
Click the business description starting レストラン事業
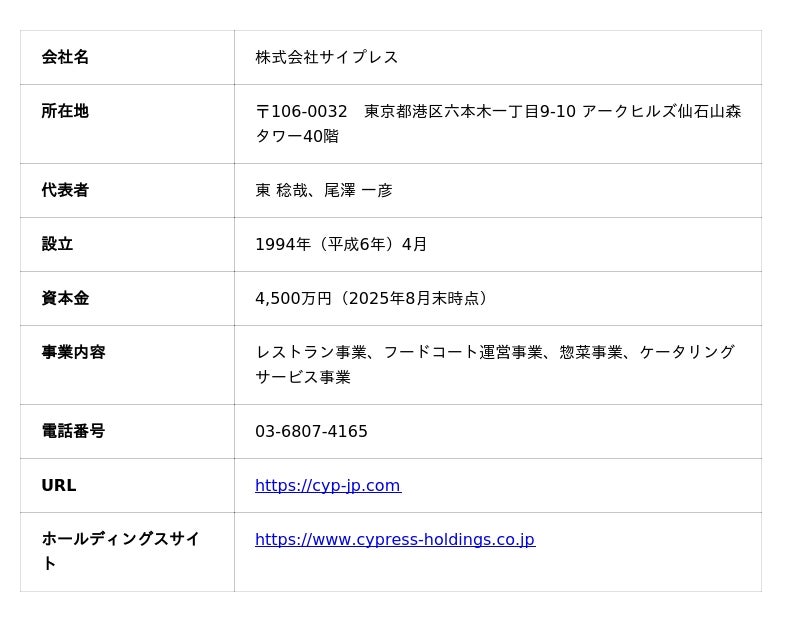tap(495, 364)
